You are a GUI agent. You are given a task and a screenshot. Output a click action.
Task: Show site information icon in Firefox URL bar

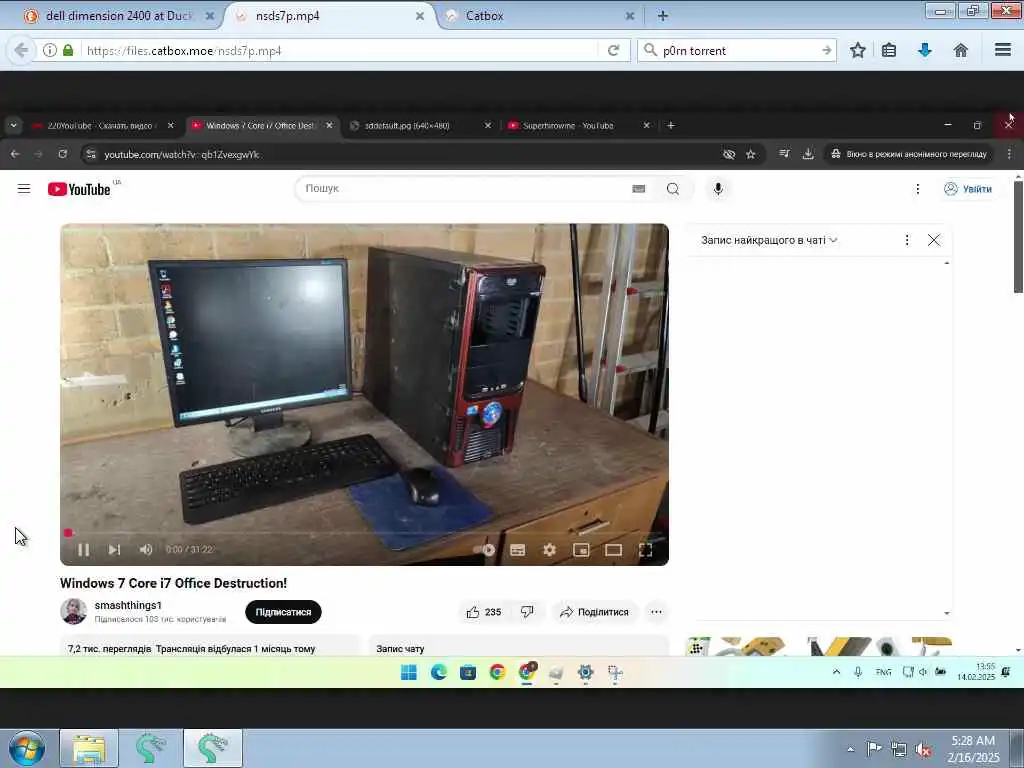(x=50, y=50)
